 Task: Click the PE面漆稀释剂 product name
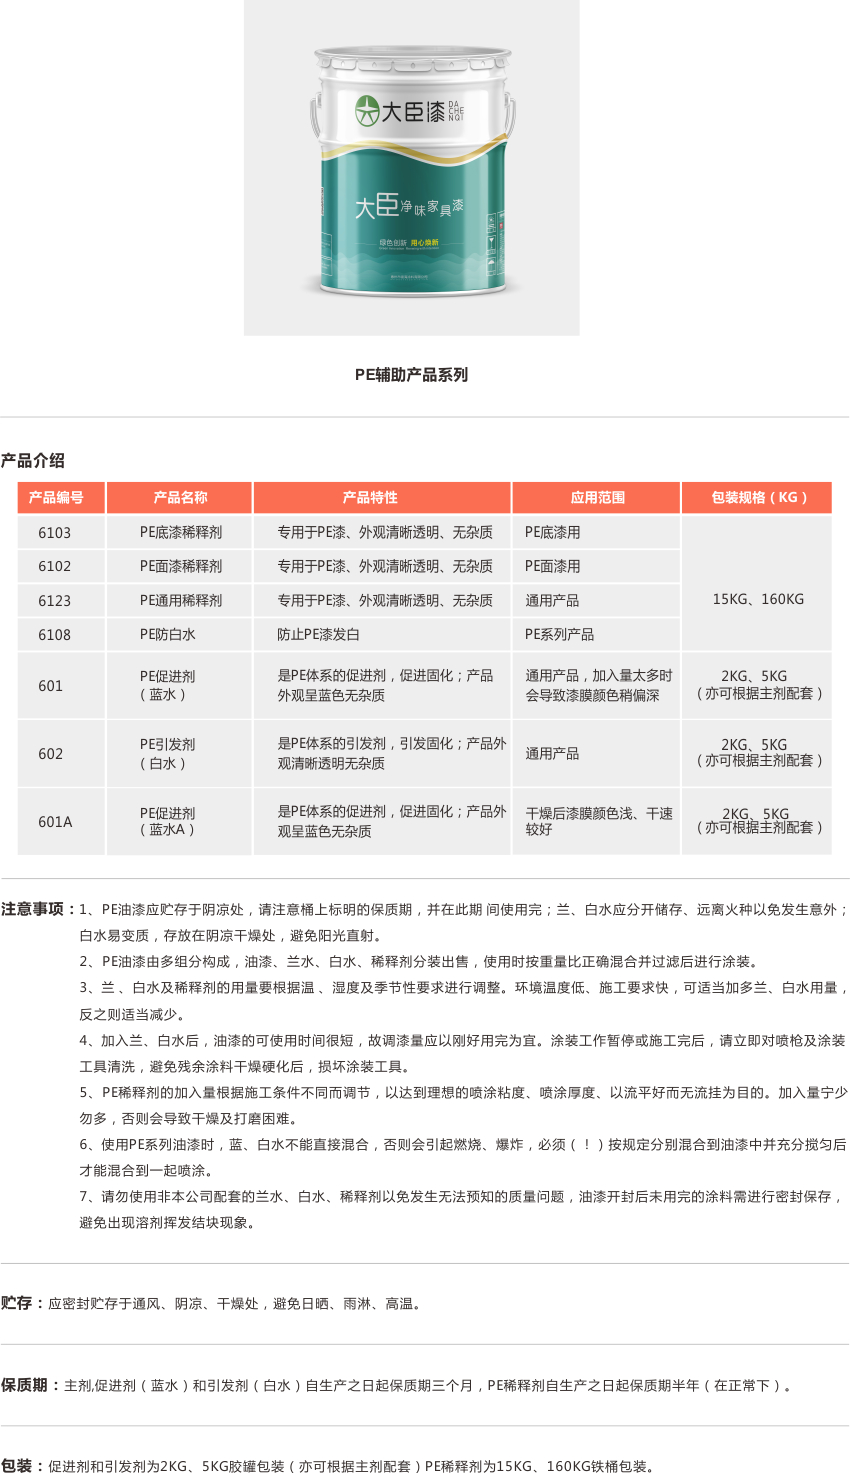[x=181, y=567]
